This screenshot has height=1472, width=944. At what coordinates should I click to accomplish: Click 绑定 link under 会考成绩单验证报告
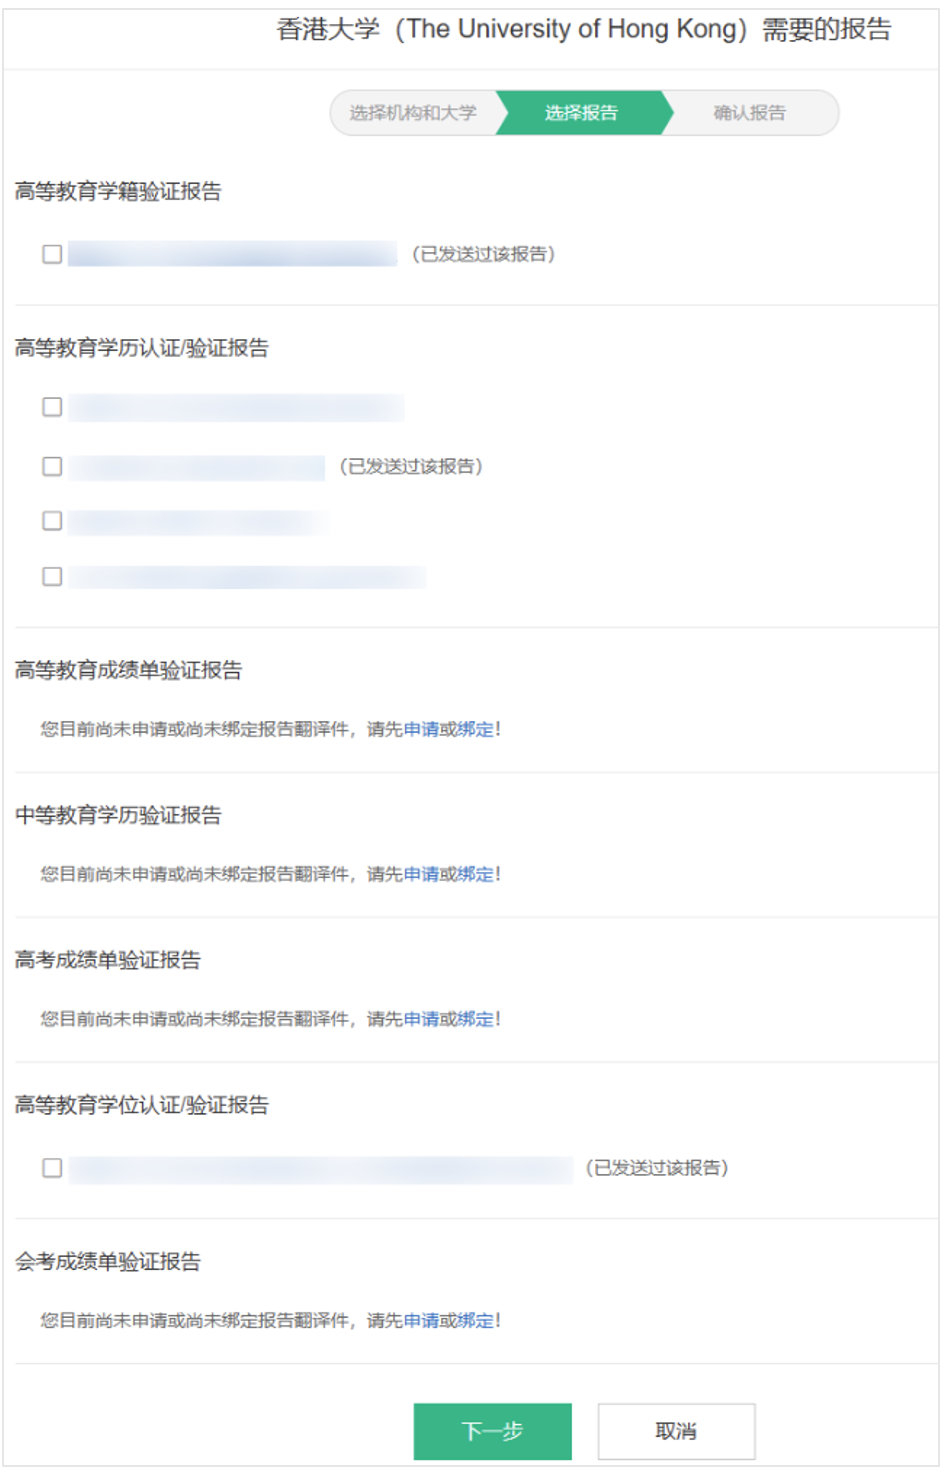tap(476, 1321)
